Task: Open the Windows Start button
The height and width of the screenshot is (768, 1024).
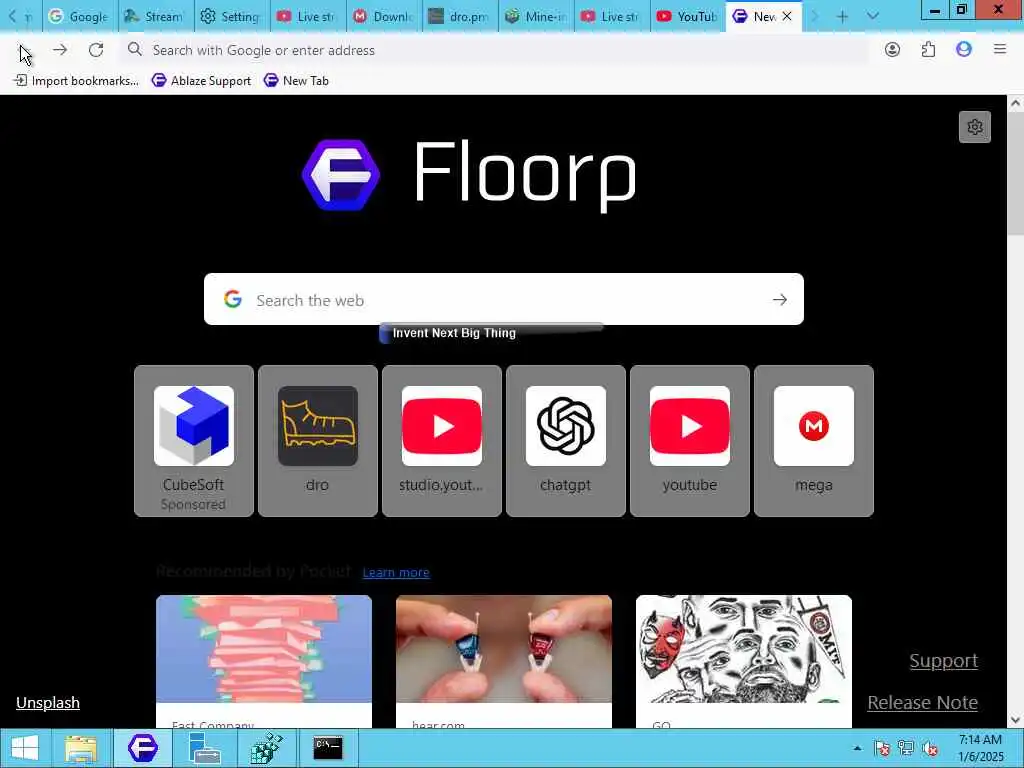Action: point(25,748)
